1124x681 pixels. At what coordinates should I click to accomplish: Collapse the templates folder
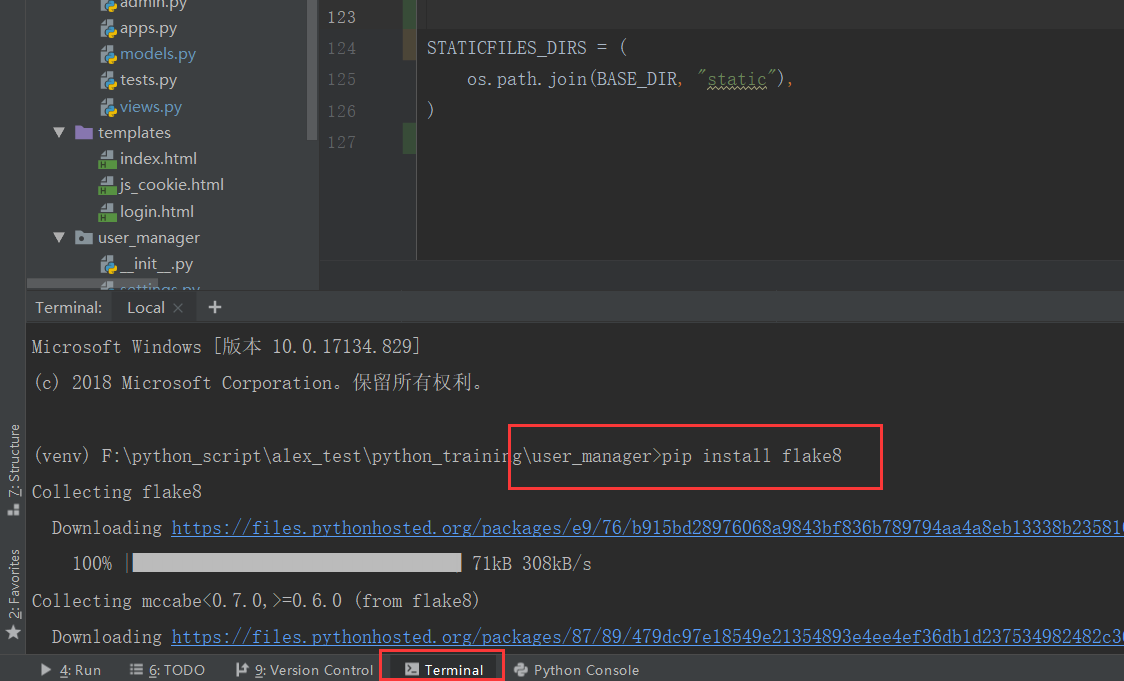click(x=58, y=132)
